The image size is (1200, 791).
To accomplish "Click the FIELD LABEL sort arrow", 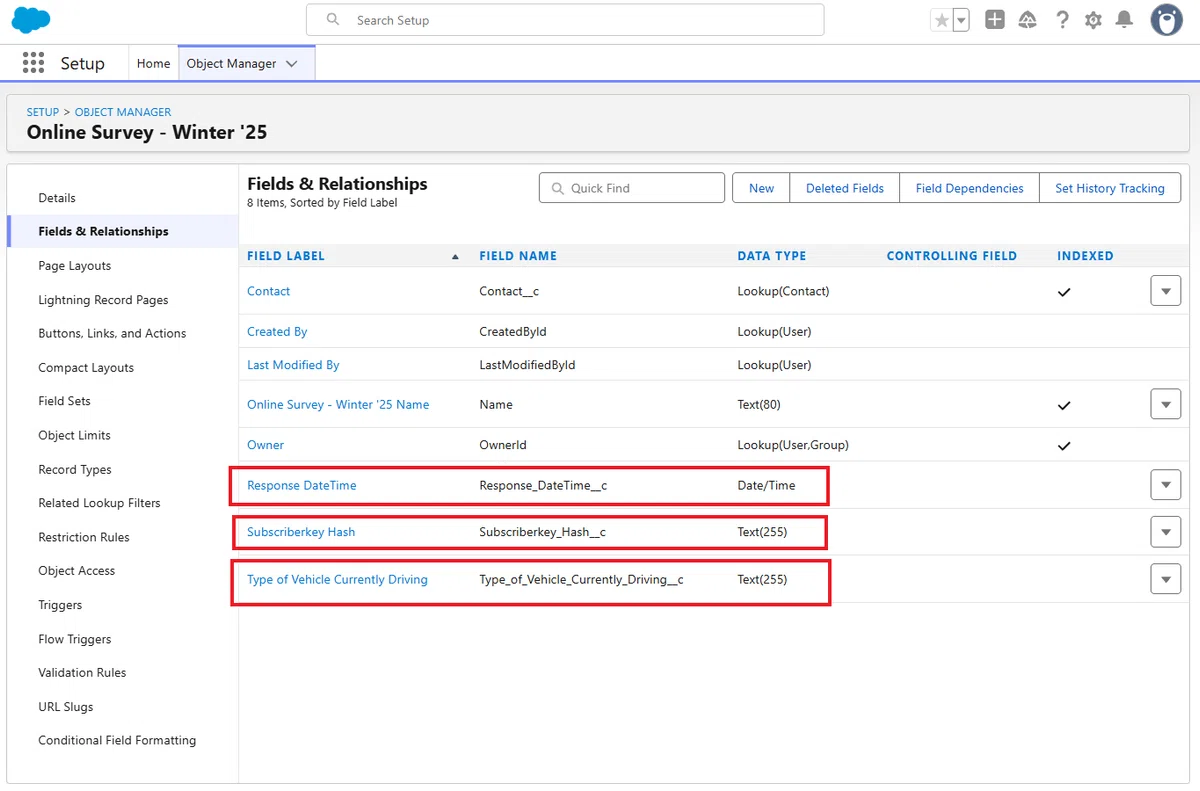I will point(456,257).
